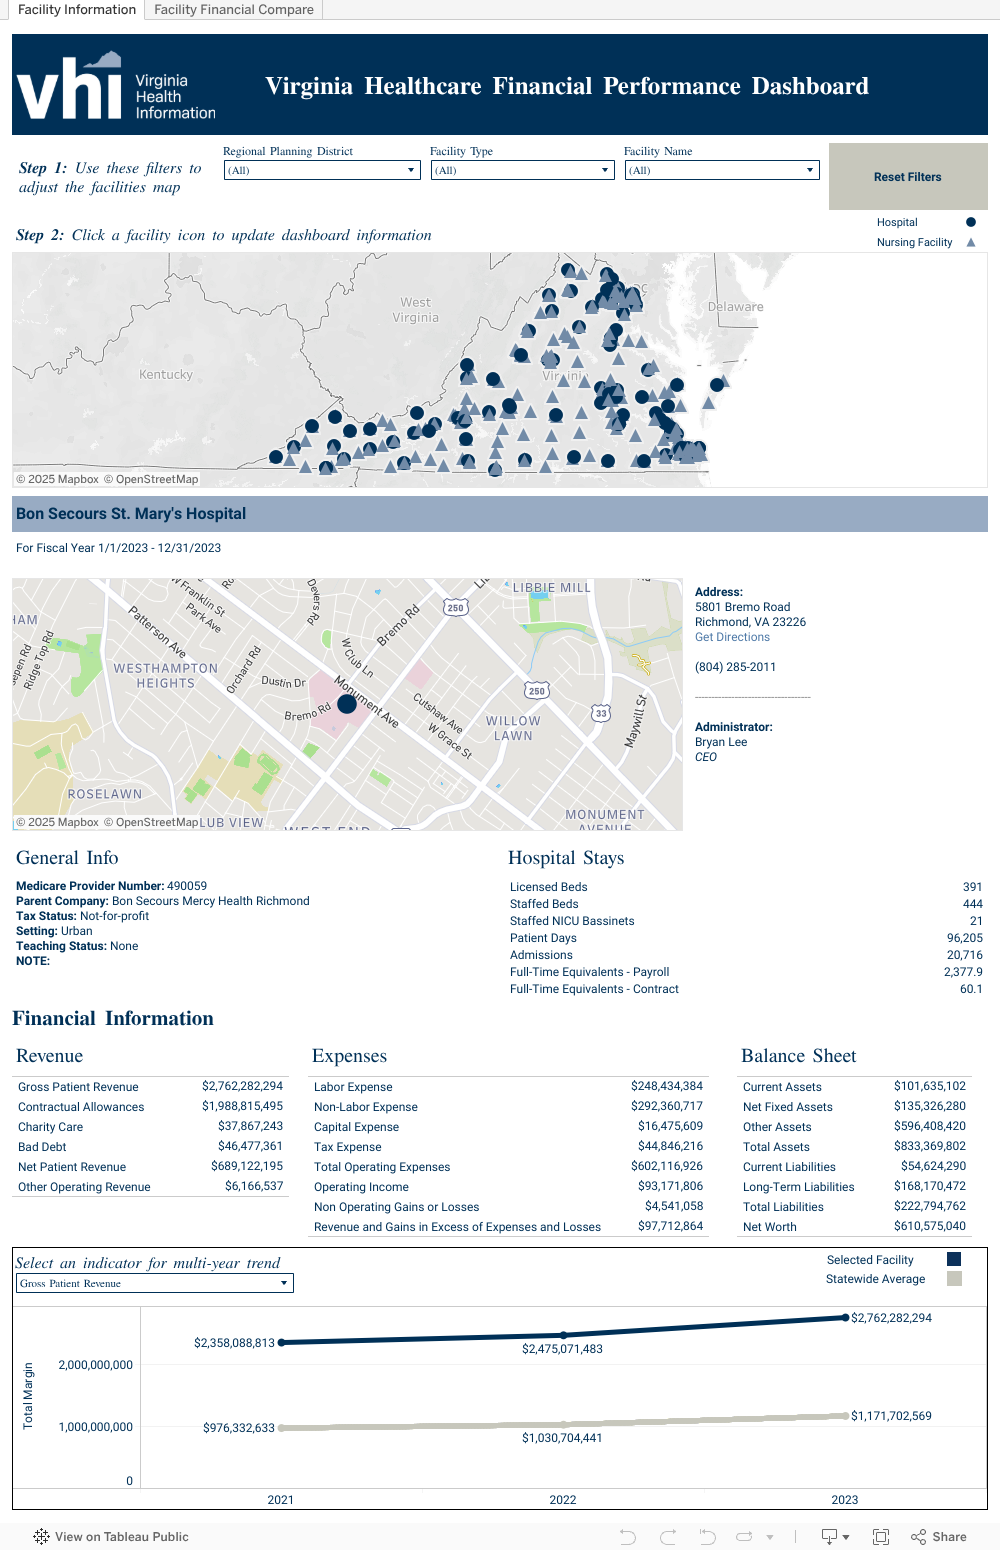Click the Bon Secours St. Mary's Hospital title

point(131,514)
